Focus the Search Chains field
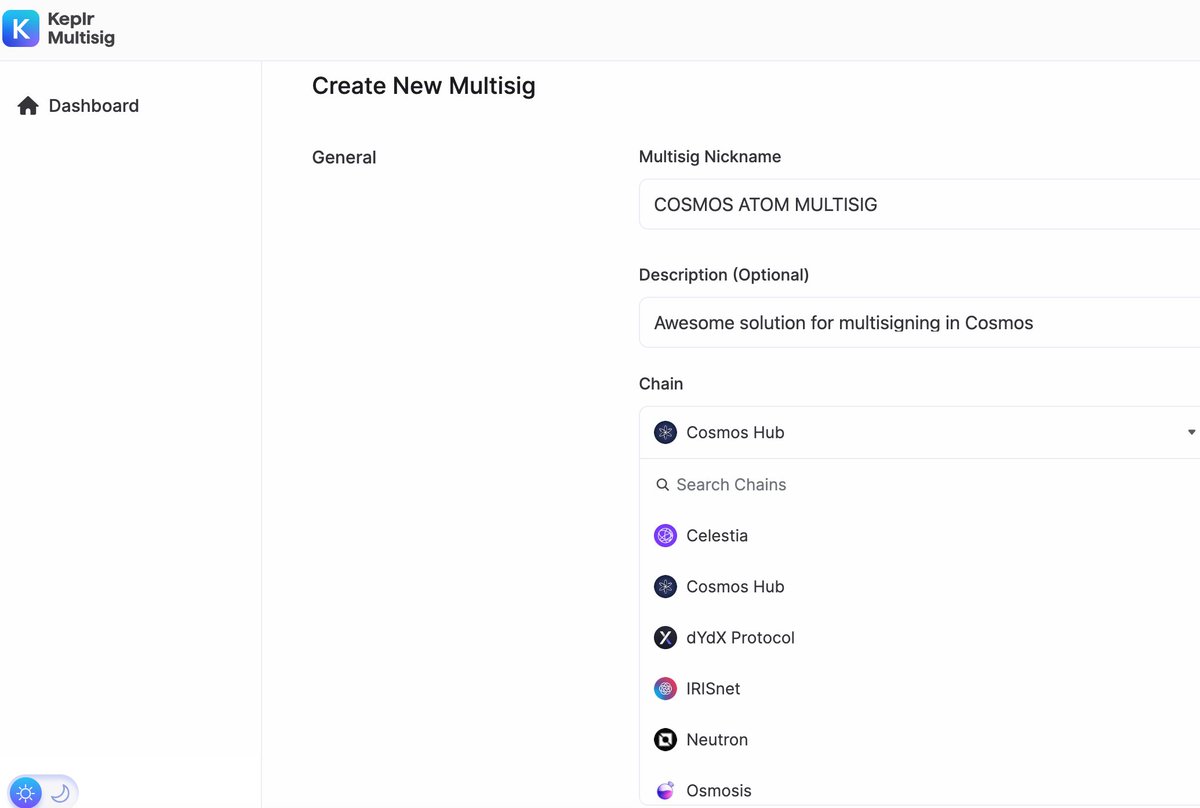1200x808 pixels. [x=919, y=485]
